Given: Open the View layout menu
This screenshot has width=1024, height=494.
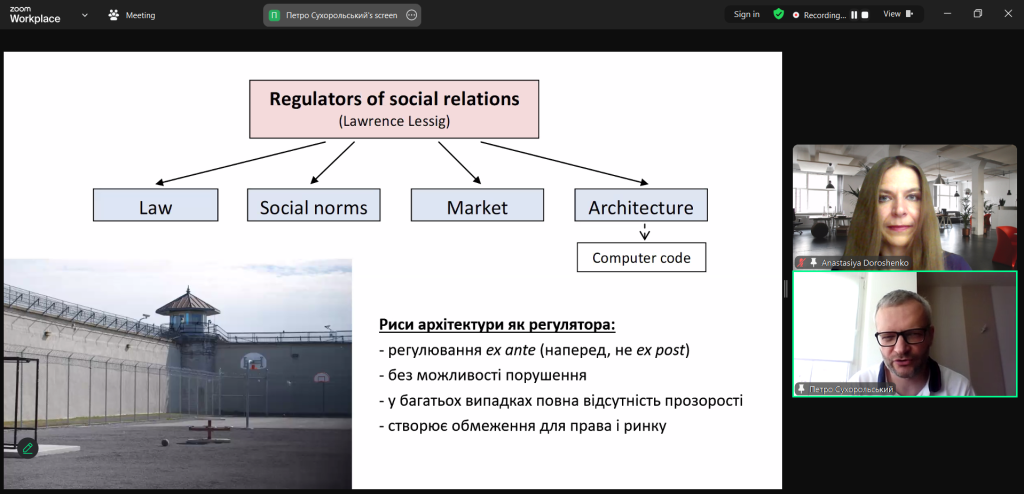Looking at the screenshot, I should [x=898, y=14].
